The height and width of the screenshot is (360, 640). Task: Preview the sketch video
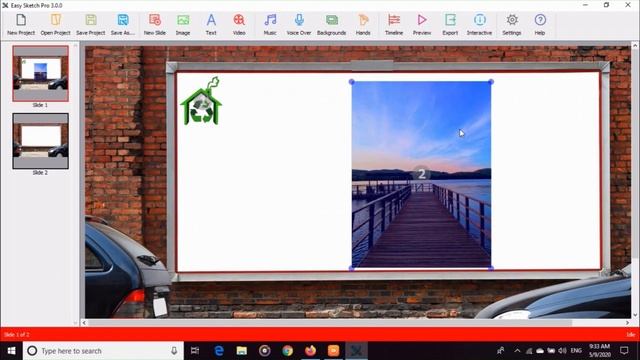[422, 24]
